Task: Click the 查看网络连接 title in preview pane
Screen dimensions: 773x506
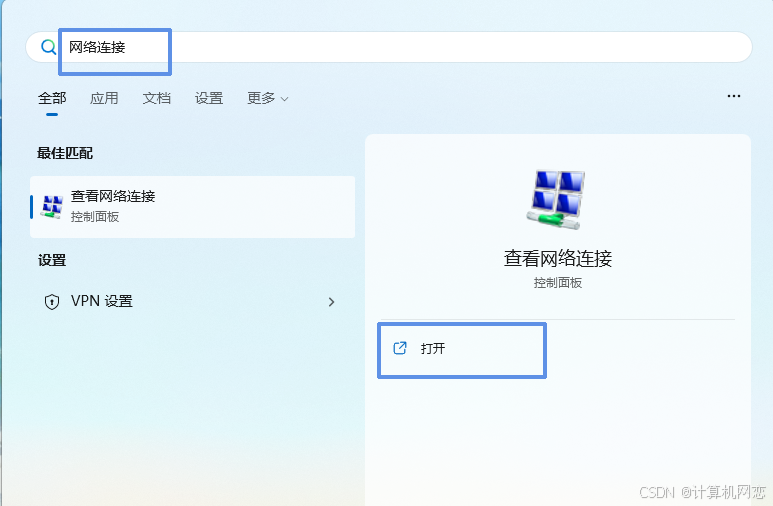Action: tap(558, 258)
